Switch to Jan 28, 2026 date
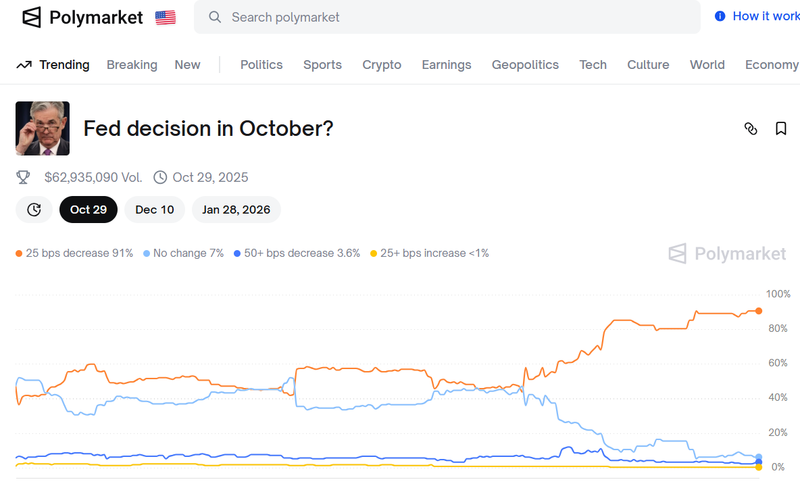This screenshot has height=486, width=800. (236, 209)
